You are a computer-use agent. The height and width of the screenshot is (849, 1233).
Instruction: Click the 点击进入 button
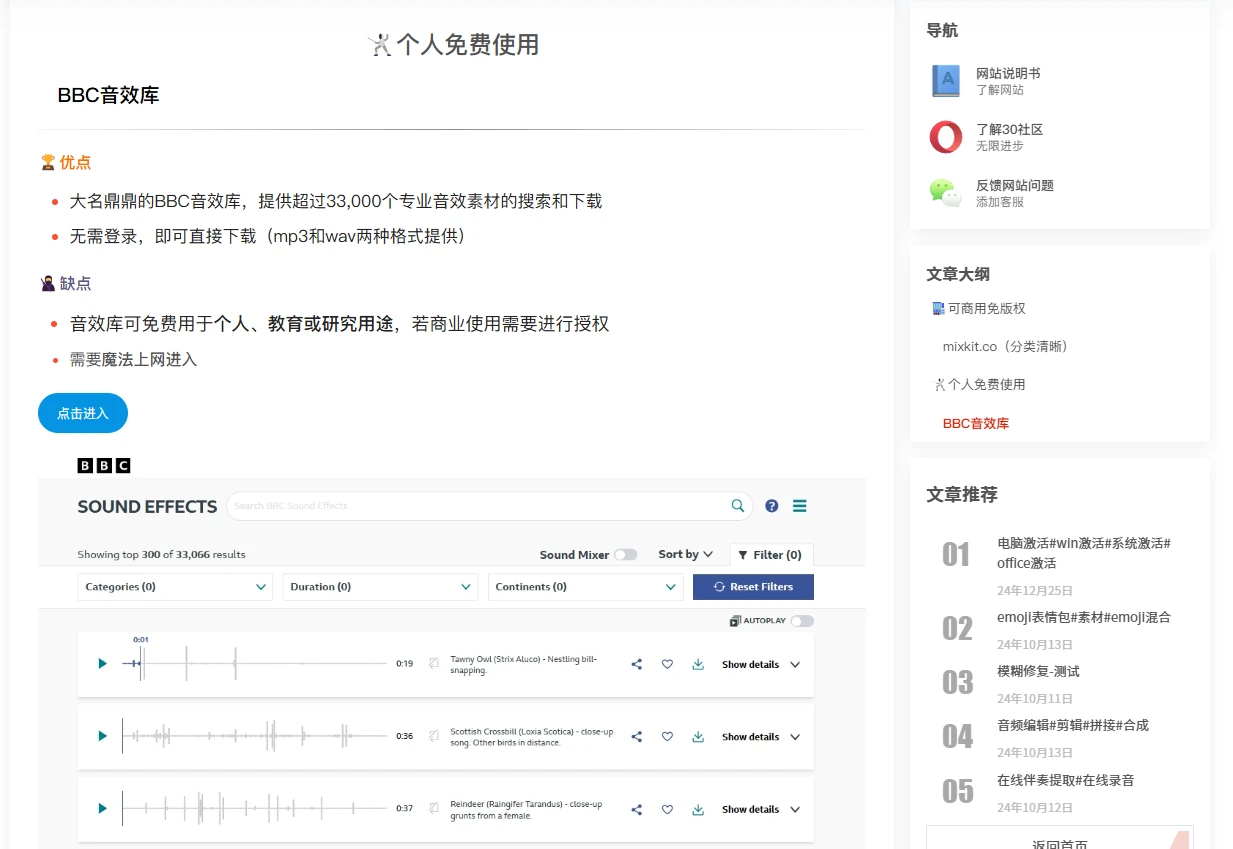(x=83, y=413)
